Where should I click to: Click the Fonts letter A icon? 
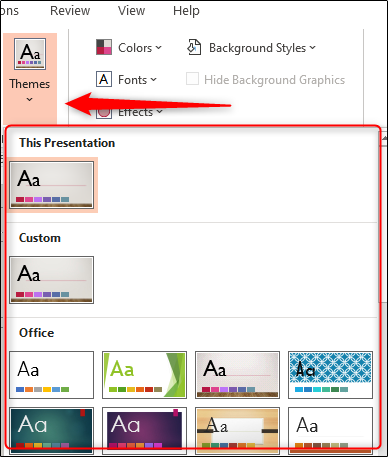click(x=104, y=79)
